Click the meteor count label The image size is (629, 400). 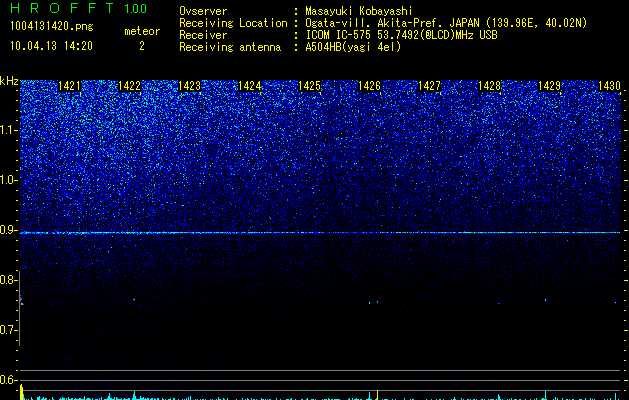(x=142, y=31)
